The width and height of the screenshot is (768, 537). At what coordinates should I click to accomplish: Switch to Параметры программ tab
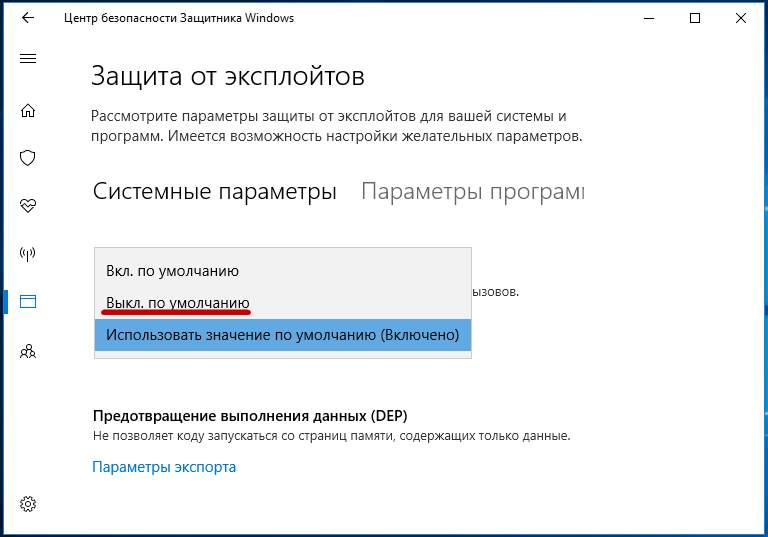473,192
